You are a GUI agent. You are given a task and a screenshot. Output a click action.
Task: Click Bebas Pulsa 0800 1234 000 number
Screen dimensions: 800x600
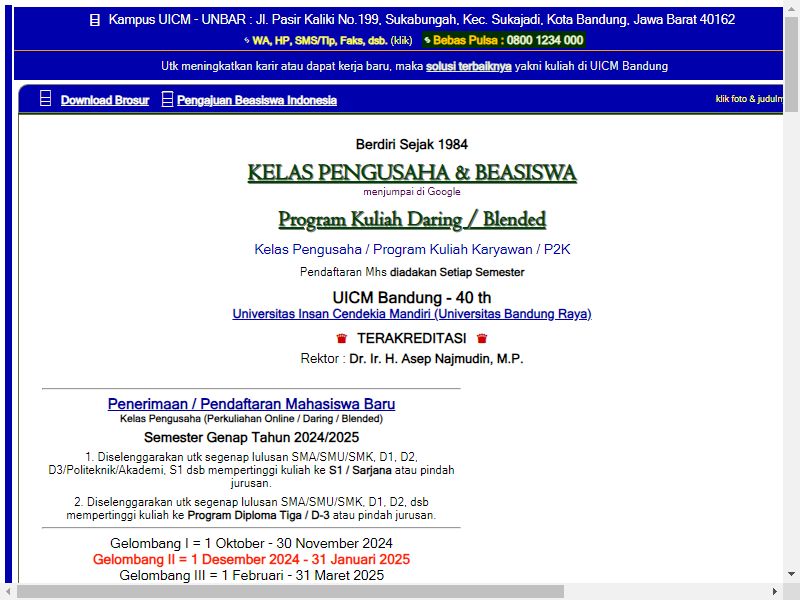pyautogui.click(x=508, y=40)
